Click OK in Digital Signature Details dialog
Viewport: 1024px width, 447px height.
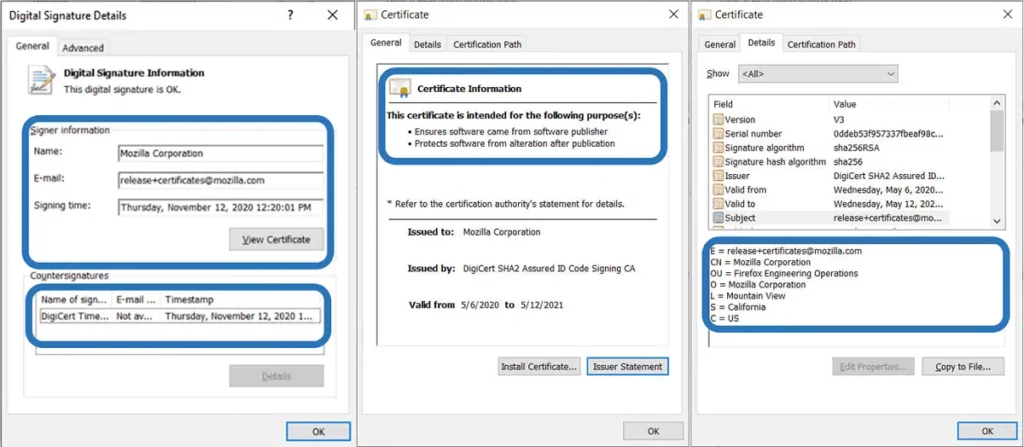[x=318, y=431]
